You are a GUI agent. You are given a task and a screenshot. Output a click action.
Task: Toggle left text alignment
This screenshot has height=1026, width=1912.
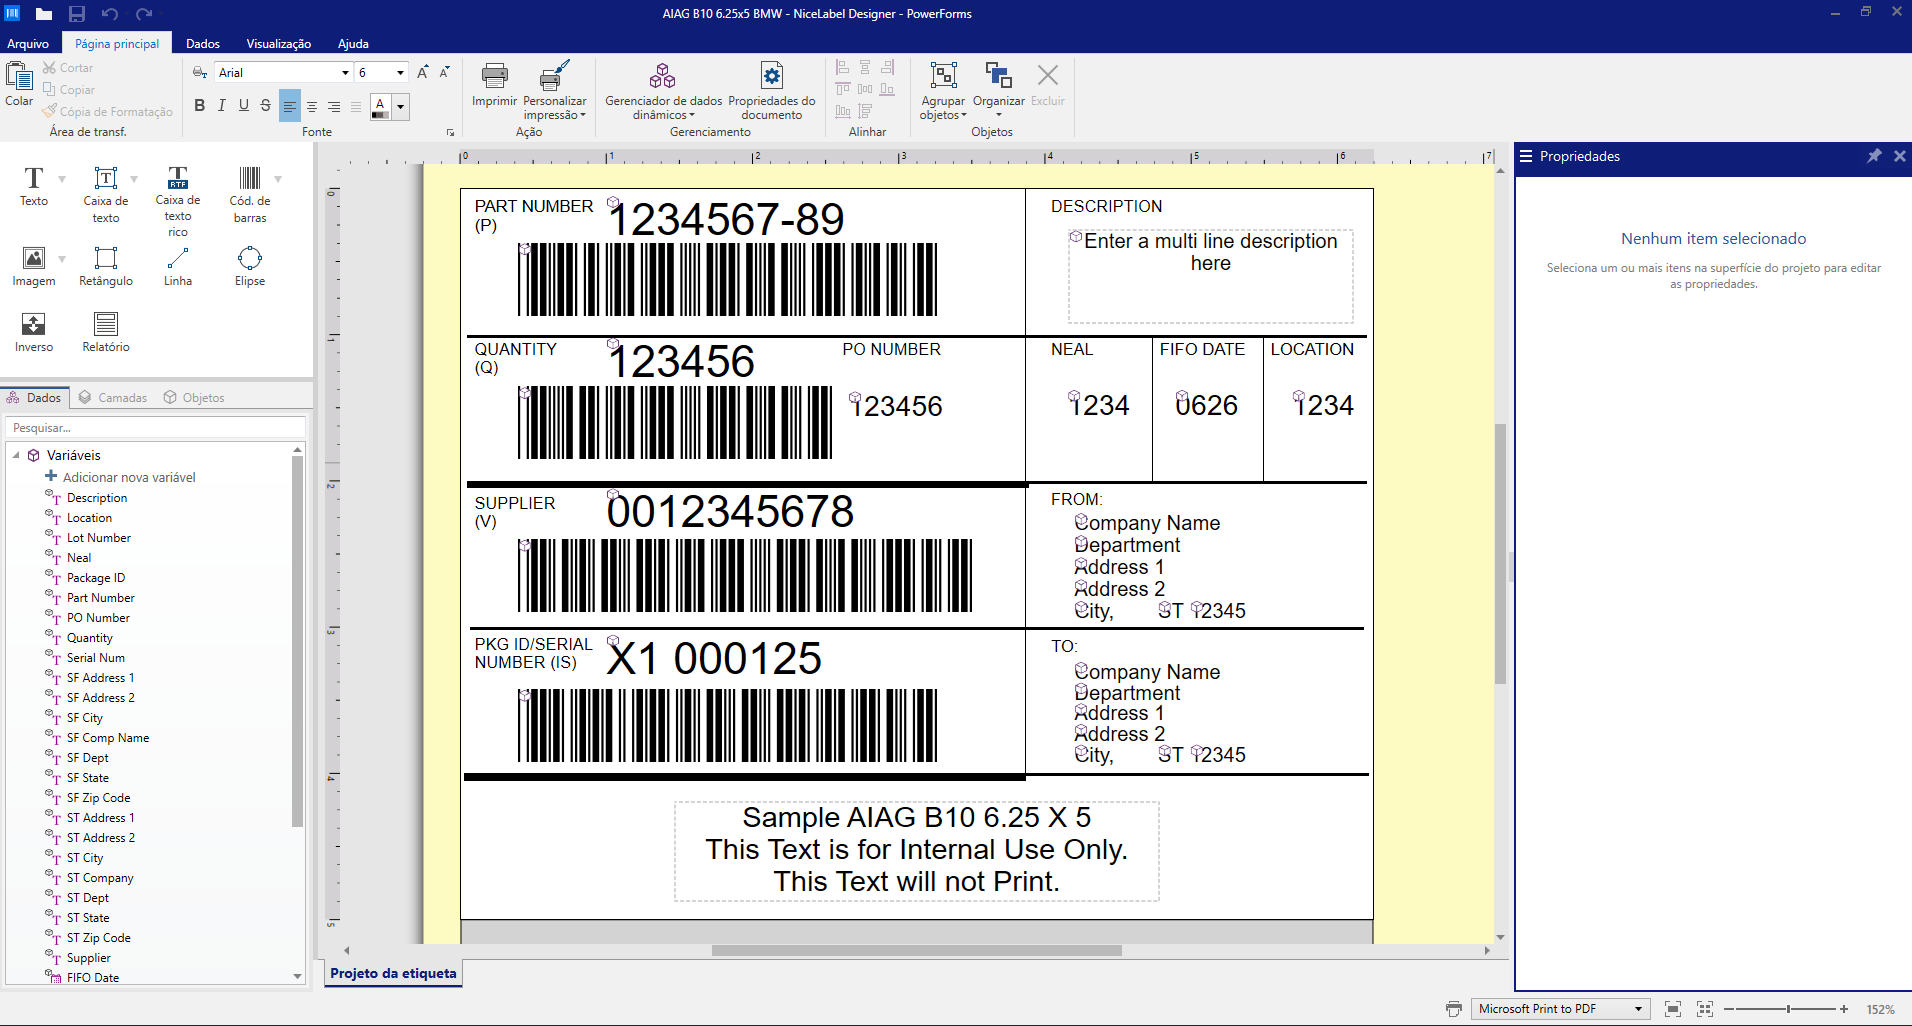[x=290, y=106]
